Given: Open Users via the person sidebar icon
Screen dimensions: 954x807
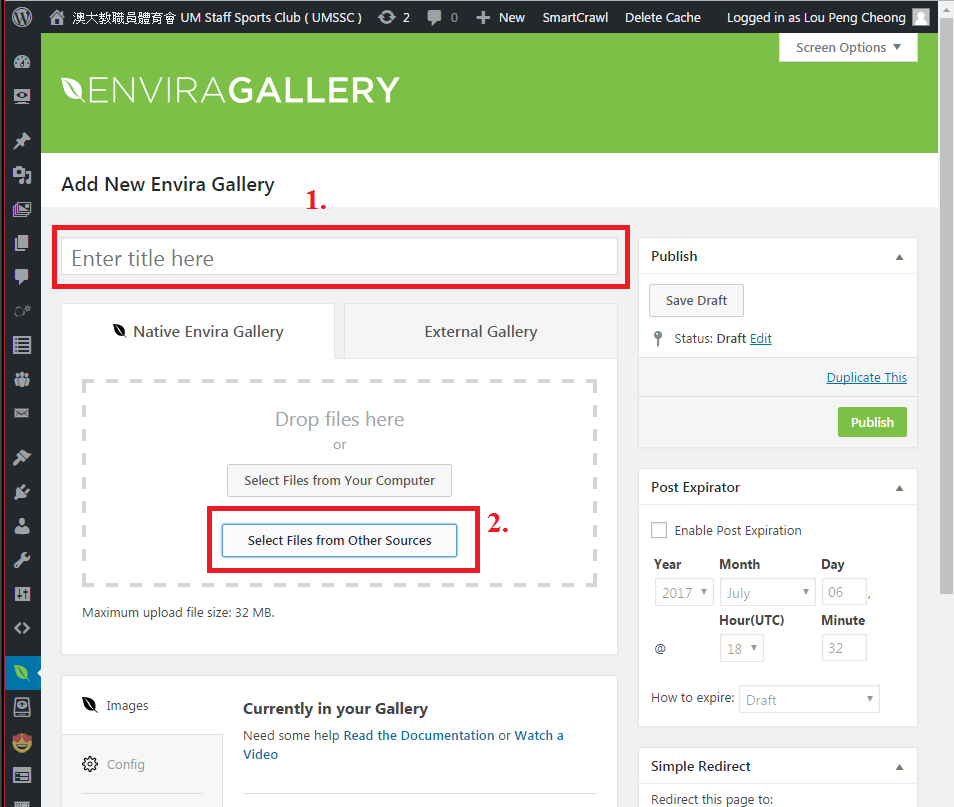Looking at the screenshot, I should pos(22,526).
